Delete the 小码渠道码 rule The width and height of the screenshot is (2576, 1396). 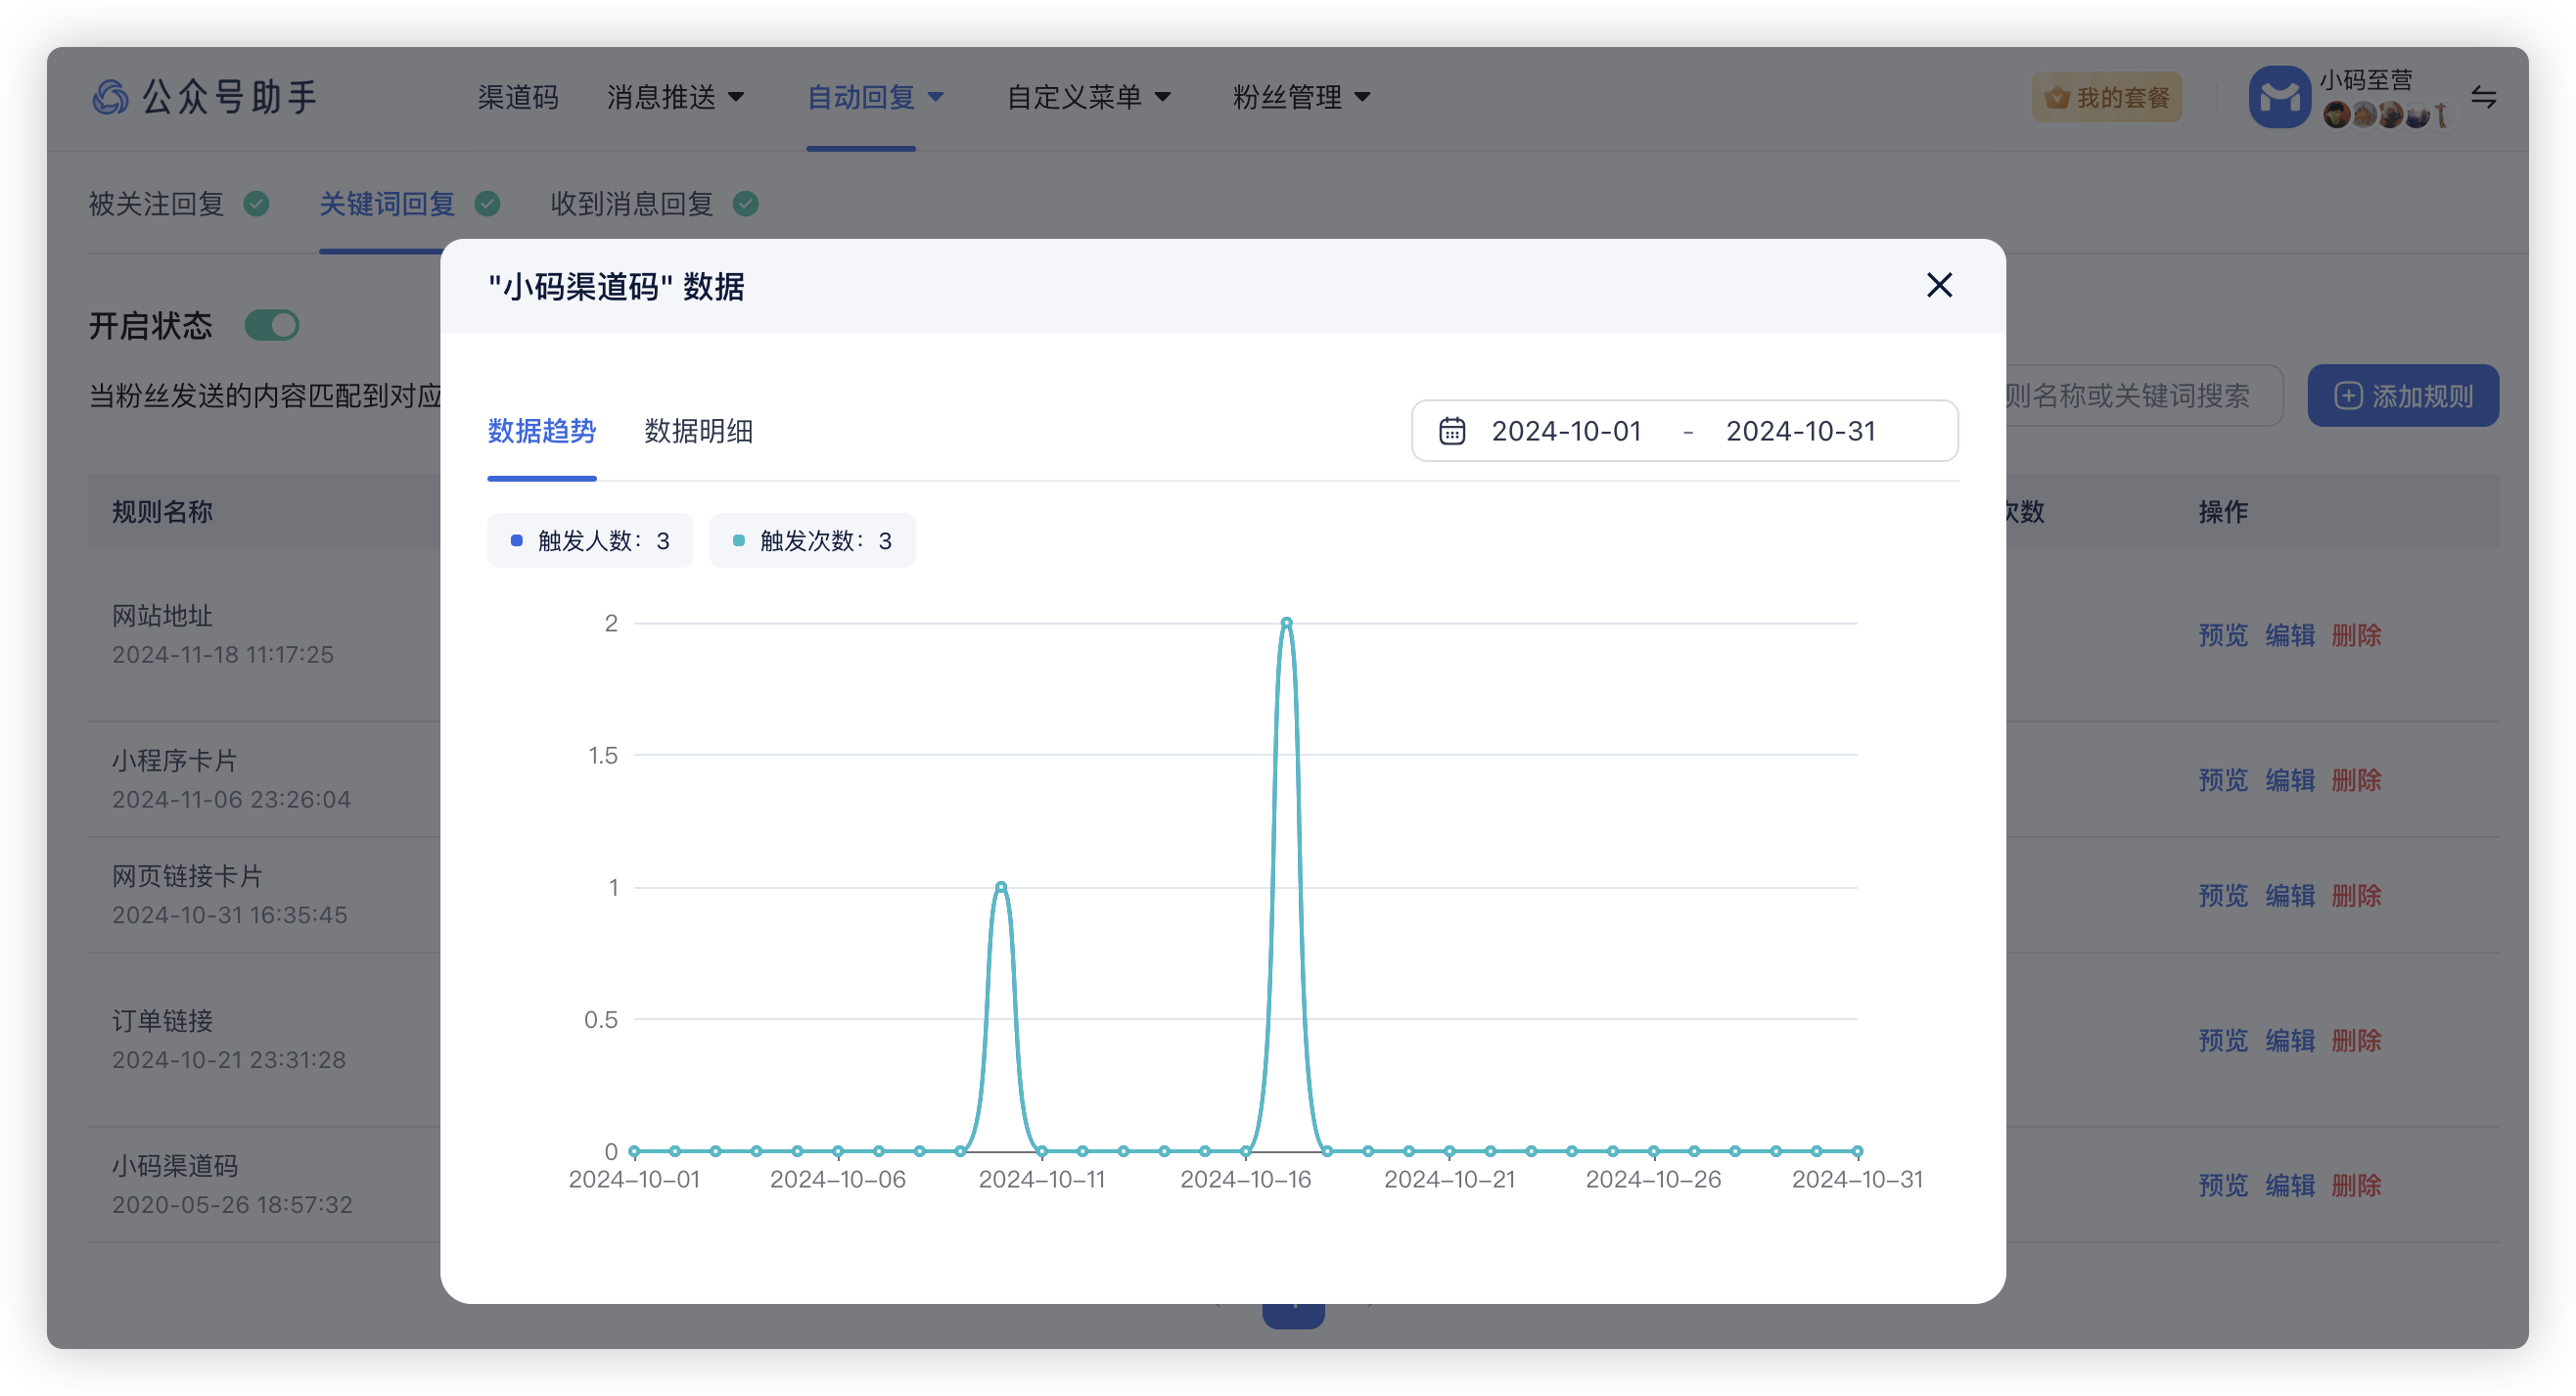pos(2356,1185)
